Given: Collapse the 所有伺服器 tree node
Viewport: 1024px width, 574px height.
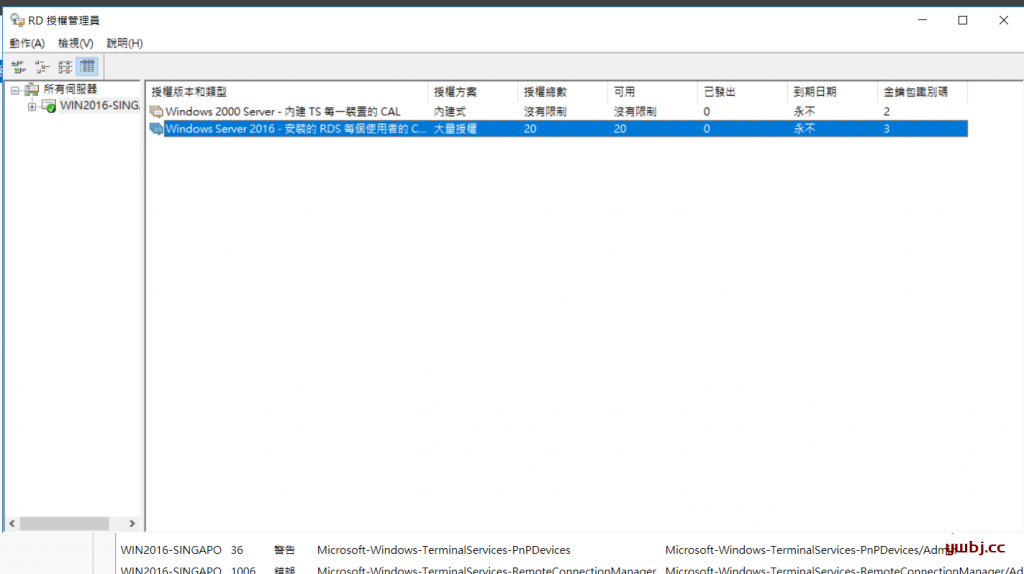Looking at the screenshot, I should point(15,90).
